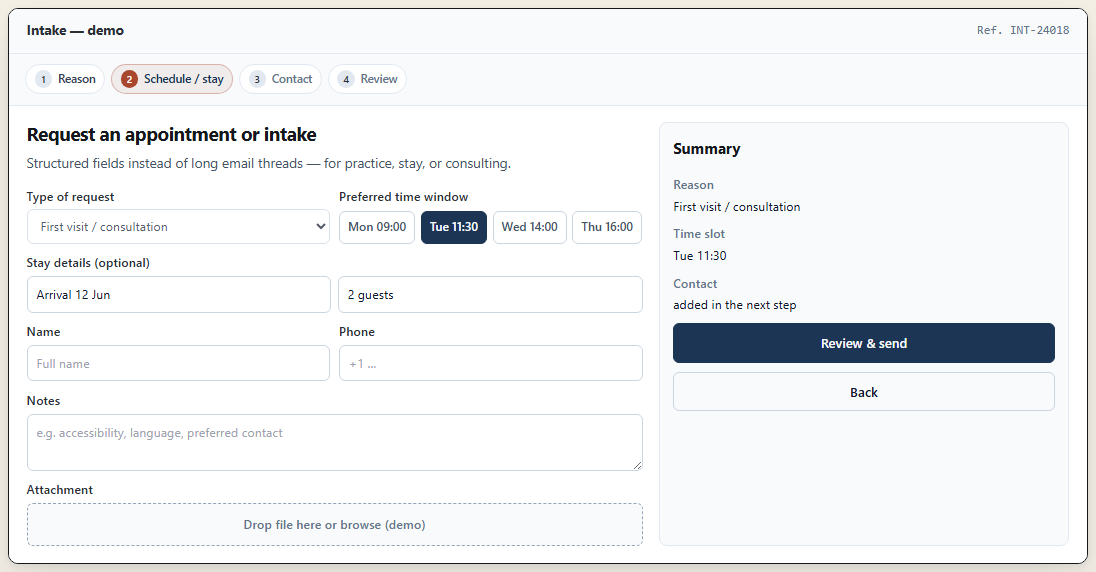Select the Schedule / stay step
The height and width of the screenshot is (572, 1096).
coord(172,79)
